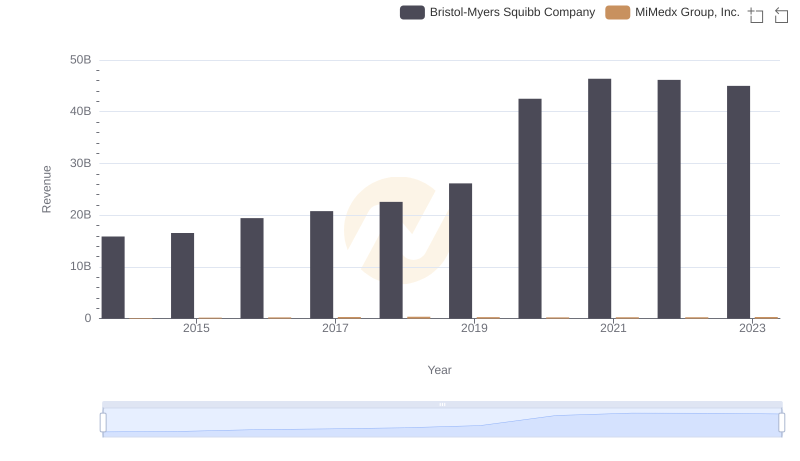Click the zoom reset icon
This screenshot has height=461, width=800.
[x=781, y=15]
